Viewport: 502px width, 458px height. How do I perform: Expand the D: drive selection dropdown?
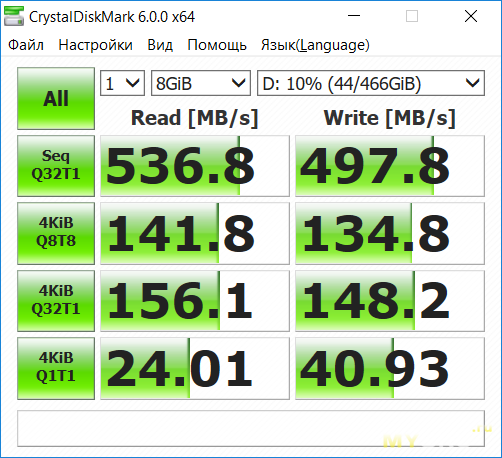click(371, 83)
